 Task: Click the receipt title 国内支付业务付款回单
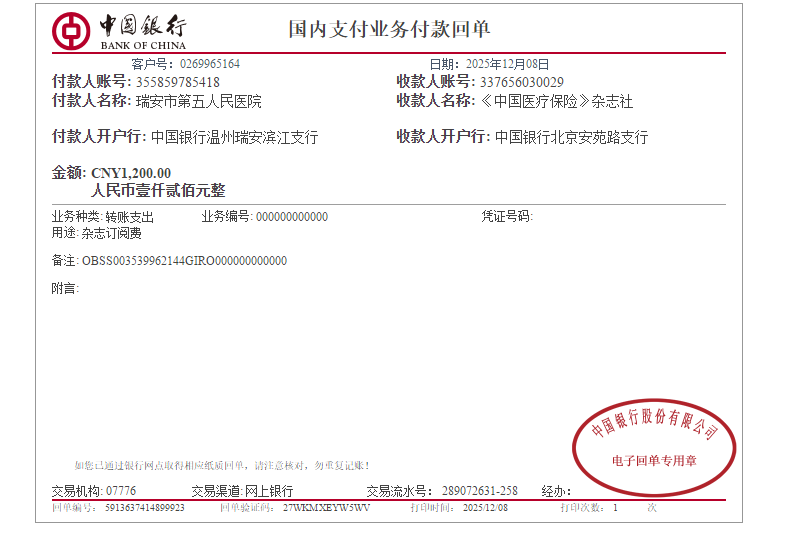click(390, 29)
